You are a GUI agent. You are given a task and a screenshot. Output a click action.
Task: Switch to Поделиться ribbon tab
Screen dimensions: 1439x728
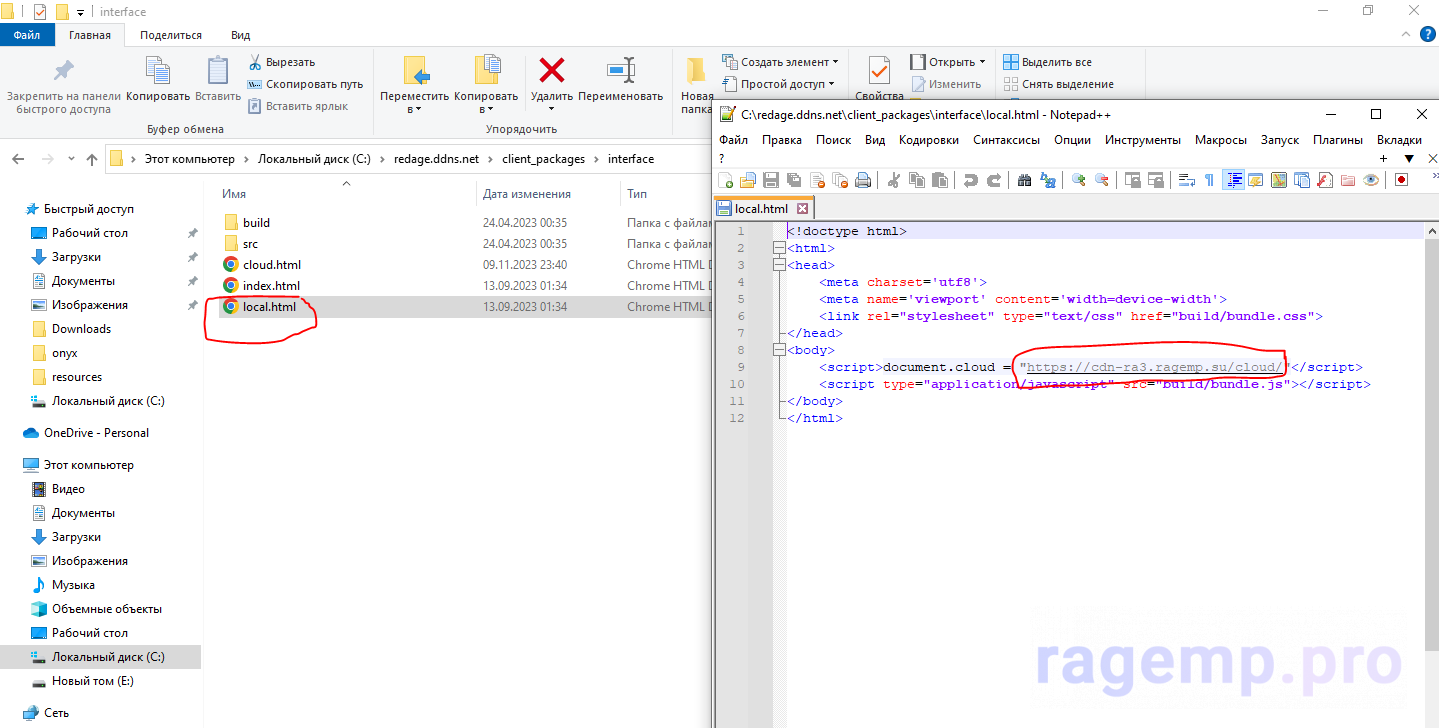tap(171, 35)
